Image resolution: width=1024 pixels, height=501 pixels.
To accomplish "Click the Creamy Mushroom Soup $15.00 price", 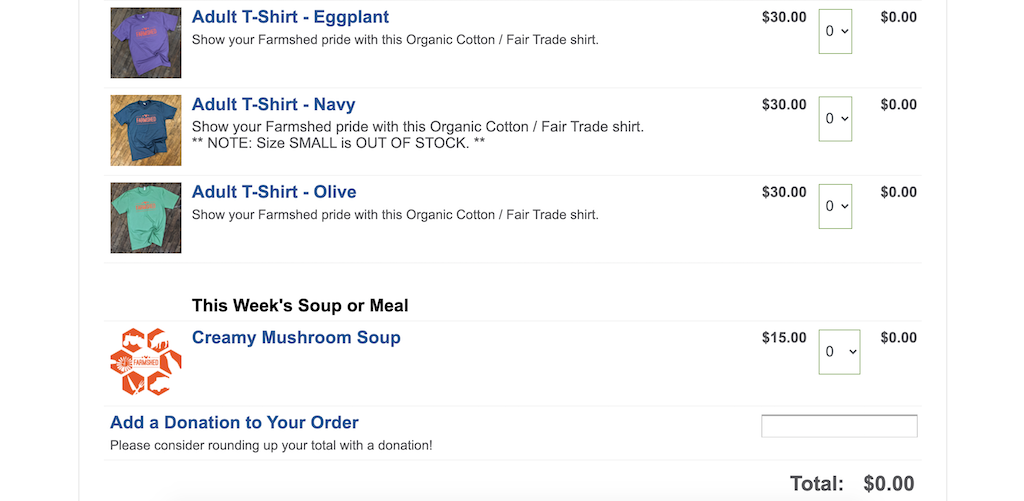I will pos(784,338).
